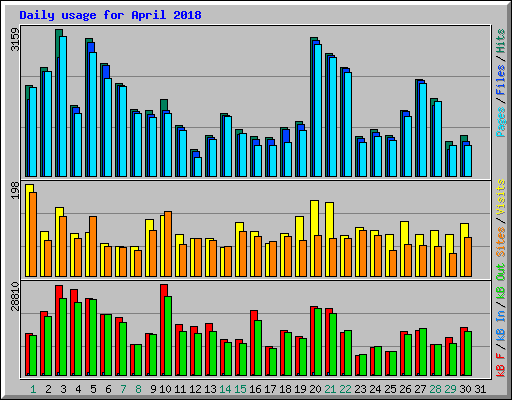The height and width of the screenshot is (400, 512).
Task: Click the red kB F bar for day 16
Action: (x=253, y=343)
